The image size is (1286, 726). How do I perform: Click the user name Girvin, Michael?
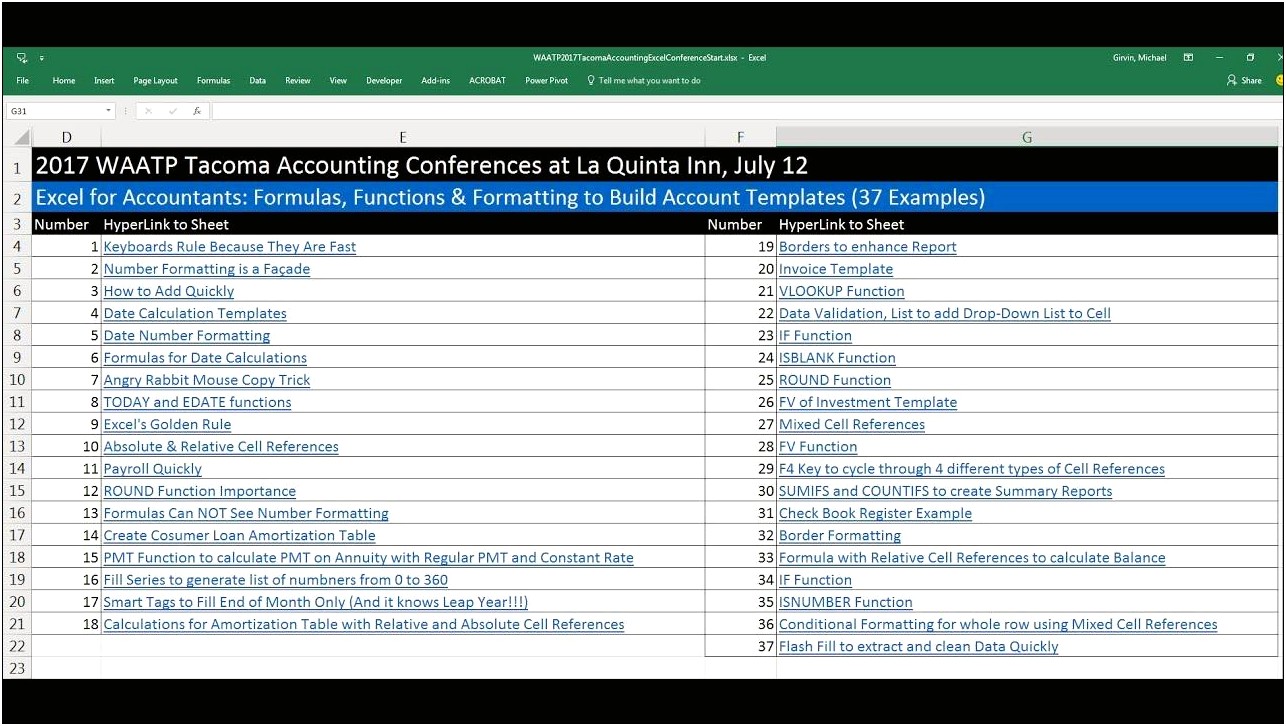pos(1139,58)
